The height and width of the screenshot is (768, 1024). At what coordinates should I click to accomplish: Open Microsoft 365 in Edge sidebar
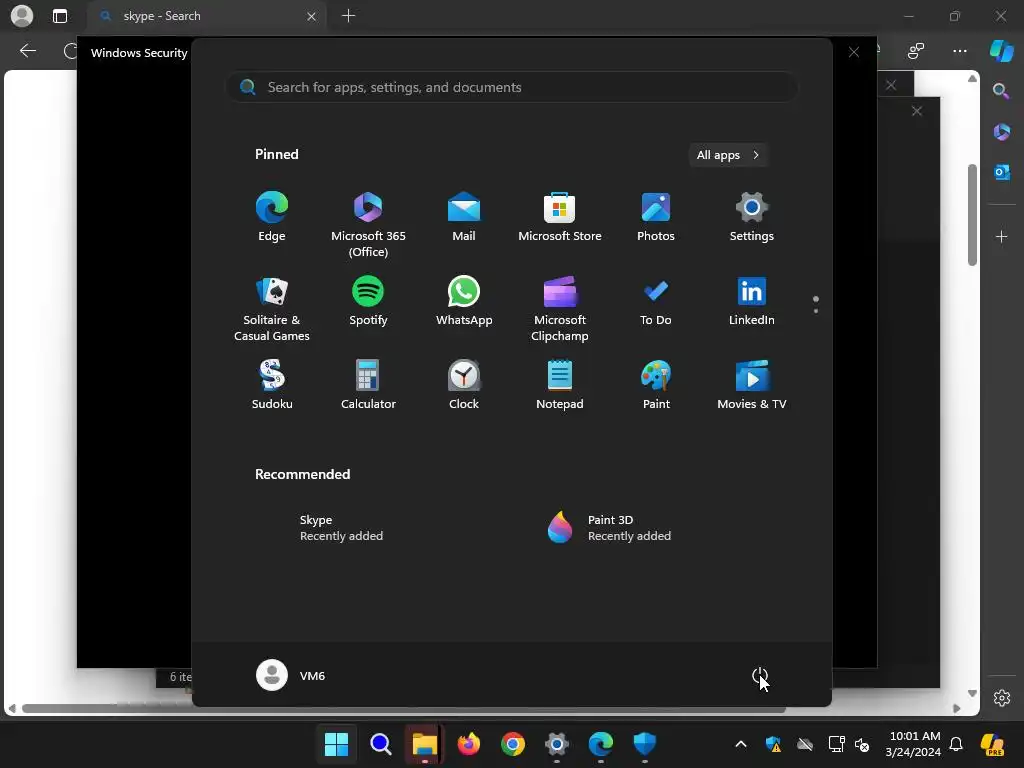pyautogui.click(x=1001, y=131)
